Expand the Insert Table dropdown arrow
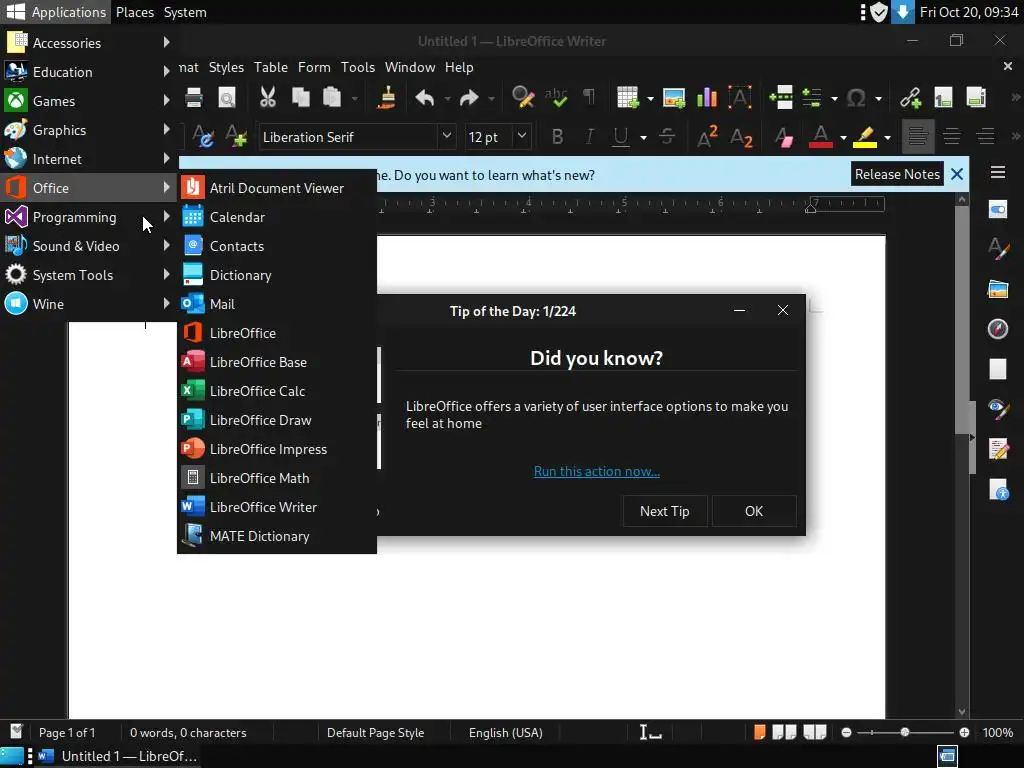 [x=650, y=99]
